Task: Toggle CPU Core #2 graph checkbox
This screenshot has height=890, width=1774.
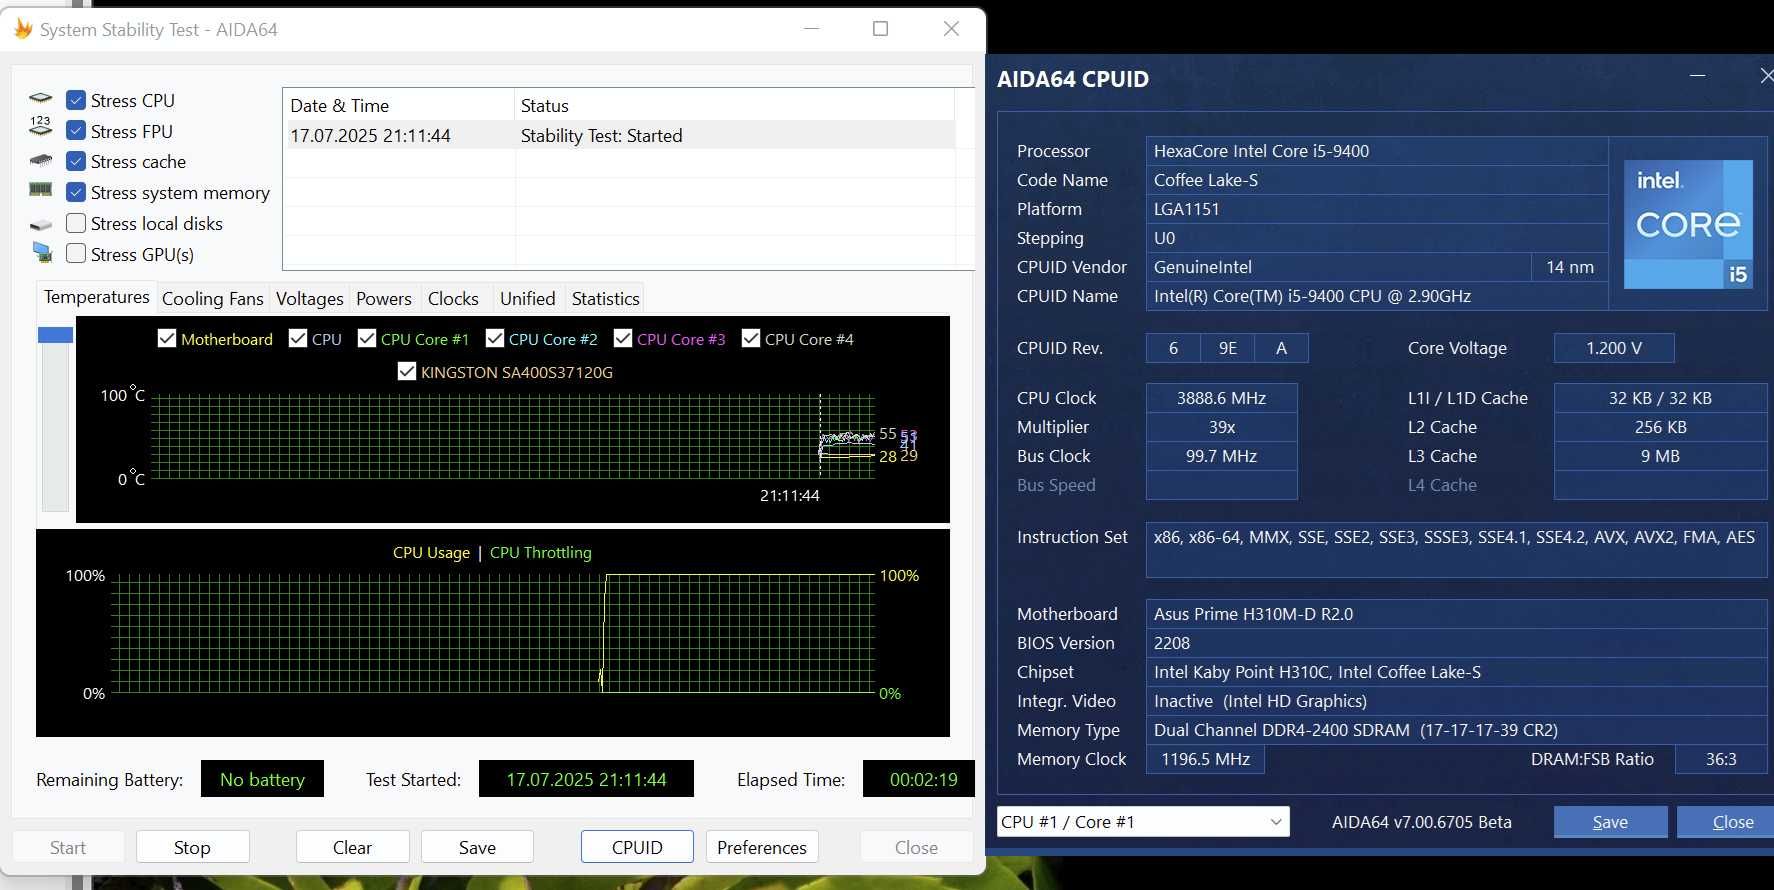Action: click(494, 338)
